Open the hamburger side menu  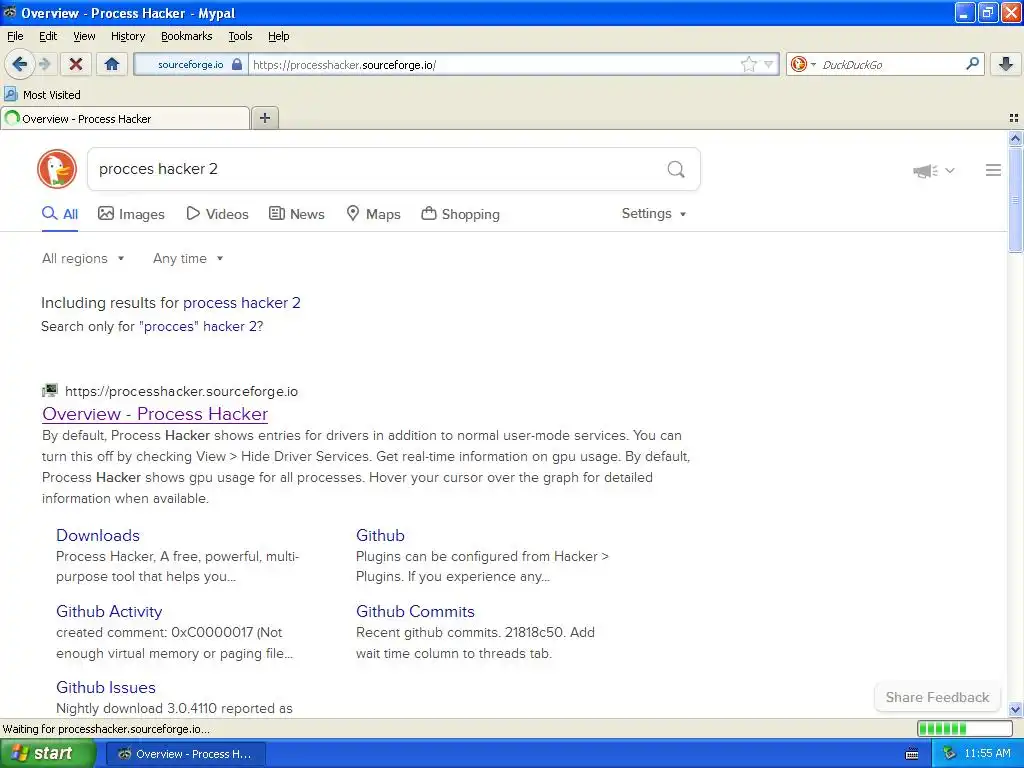(x=993, y=170)
